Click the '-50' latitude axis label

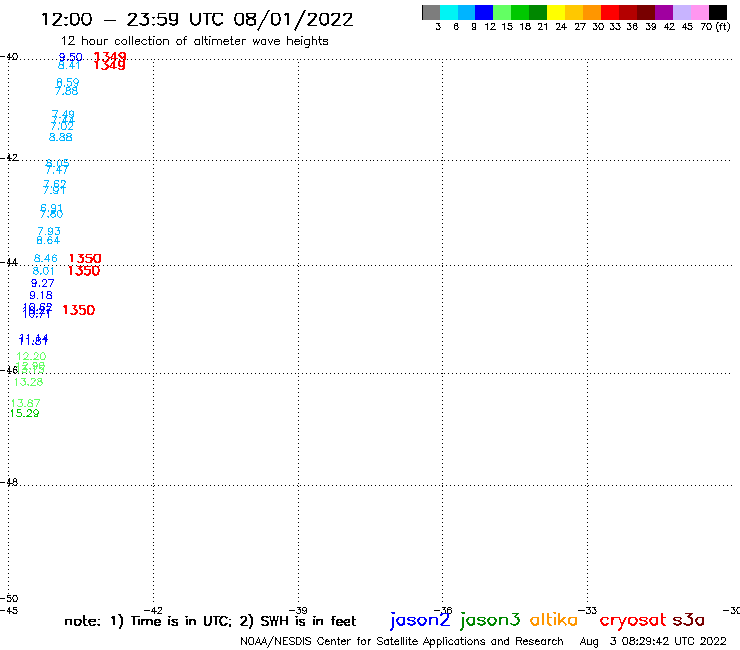click(9, 598)
